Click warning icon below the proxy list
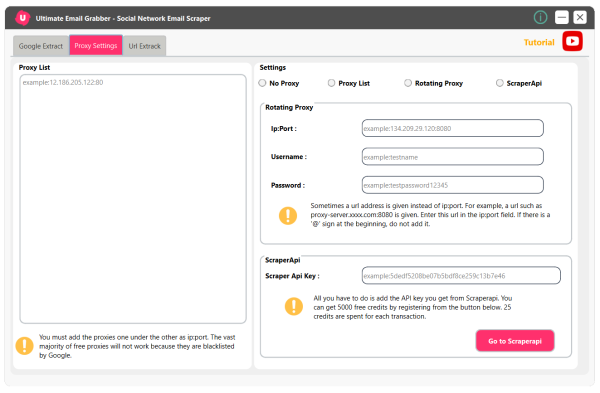Screen dimensions: 600x393 pos(24,346)
